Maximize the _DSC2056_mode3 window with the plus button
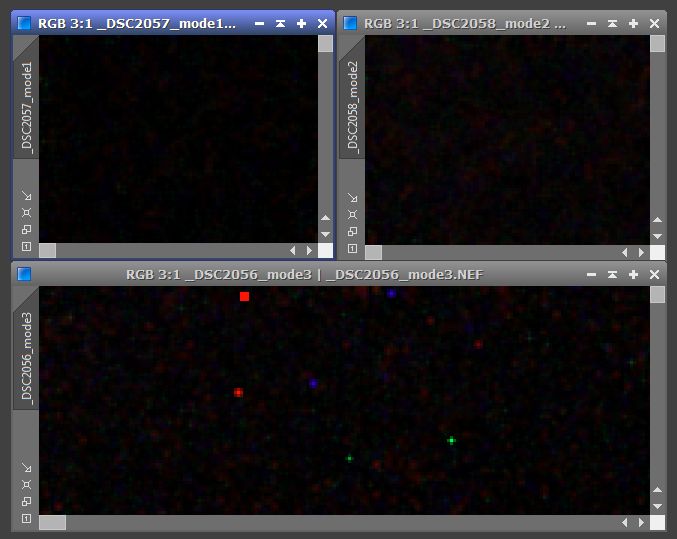 [633, 274]
